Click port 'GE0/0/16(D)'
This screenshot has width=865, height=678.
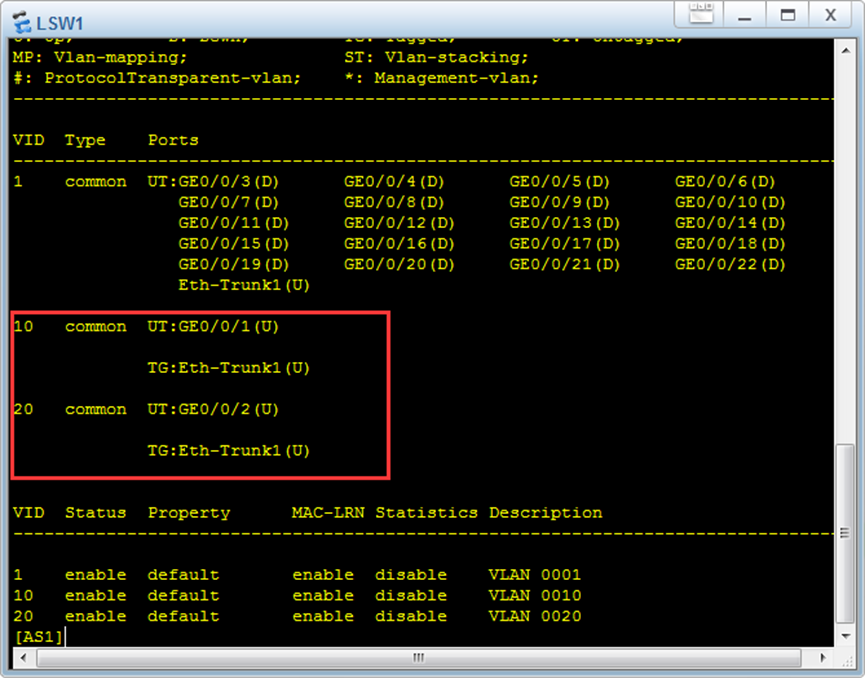pos(399,244)
